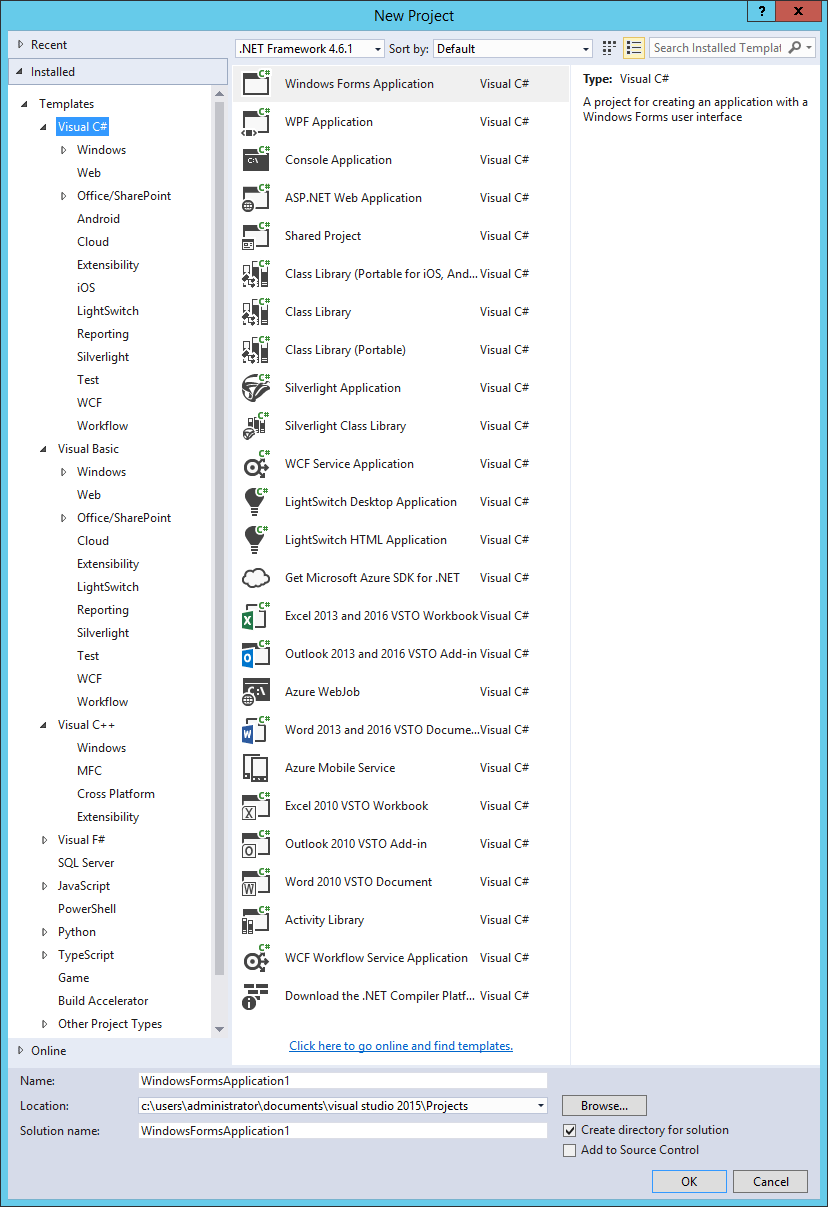Pick the ASP.NET Web Application icon
This screenshot has height=1207, width=828.
[256, 198]
